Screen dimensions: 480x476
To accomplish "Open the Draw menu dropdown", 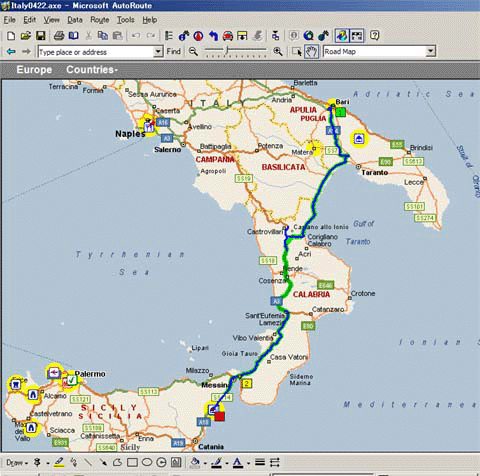I will (17, 463).
